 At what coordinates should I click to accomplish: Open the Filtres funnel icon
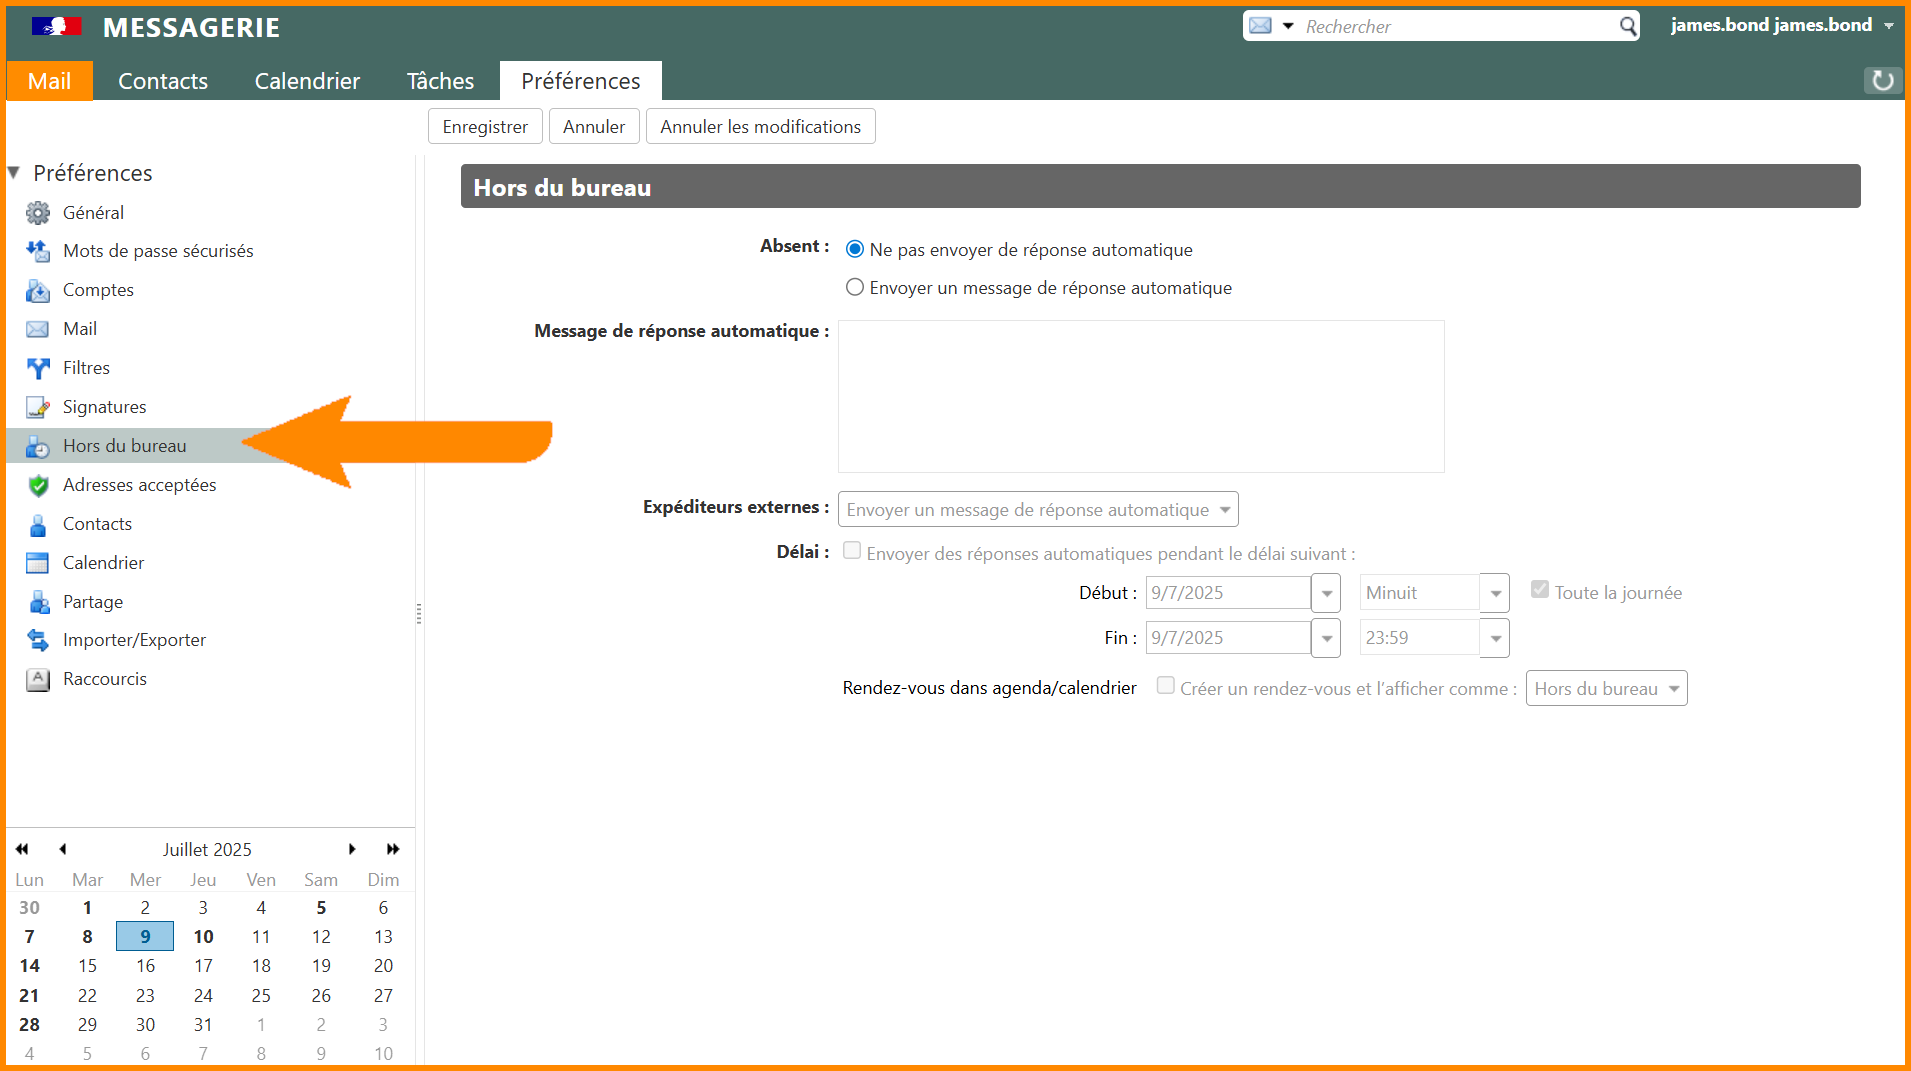(x=38, y=368)
